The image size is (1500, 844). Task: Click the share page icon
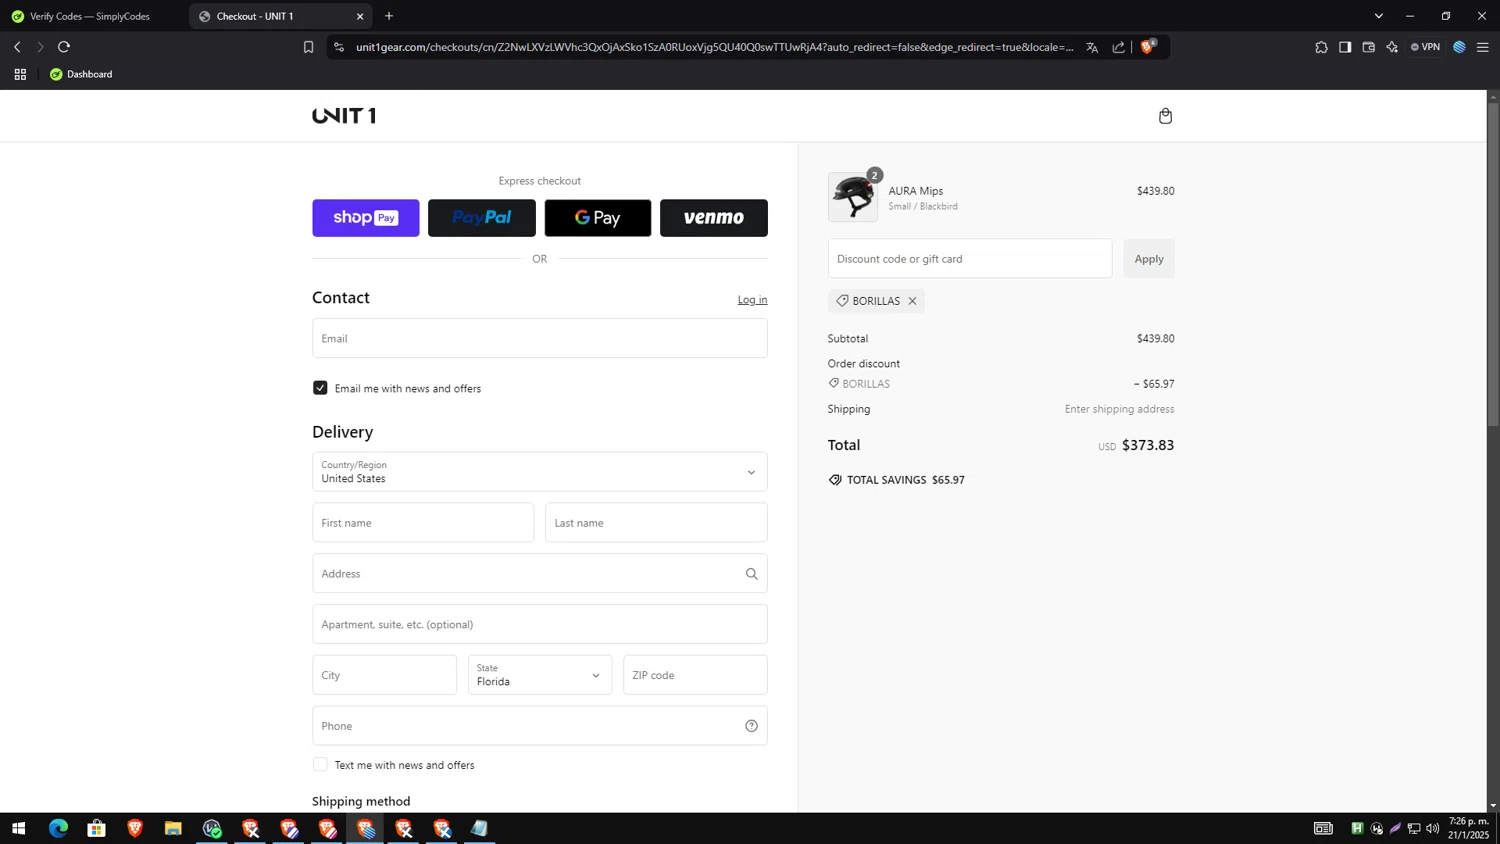pos(1118,47)
